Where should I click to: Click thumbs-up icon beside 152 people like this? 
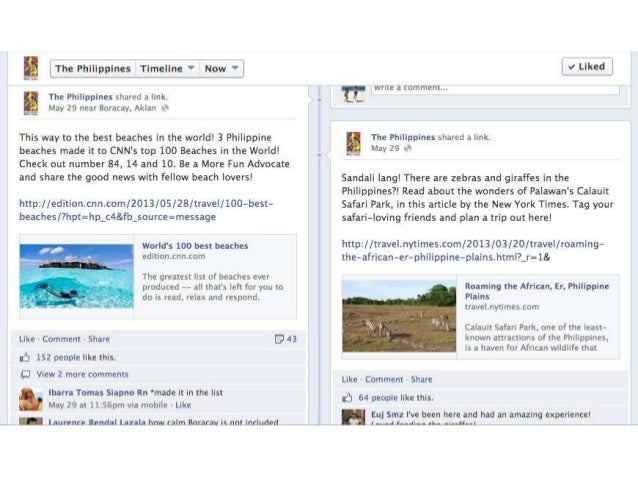point(25,358)
